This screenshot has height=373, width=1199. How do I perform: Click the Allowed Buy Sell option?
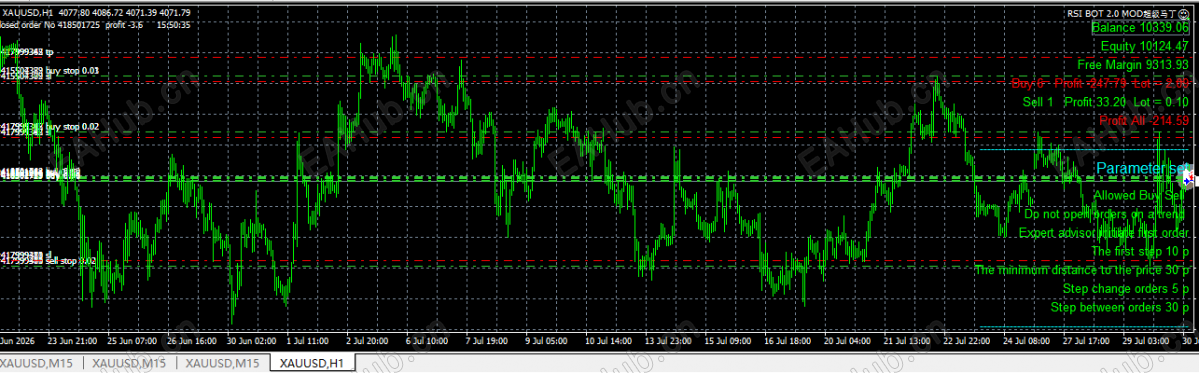pos(1141,196)
